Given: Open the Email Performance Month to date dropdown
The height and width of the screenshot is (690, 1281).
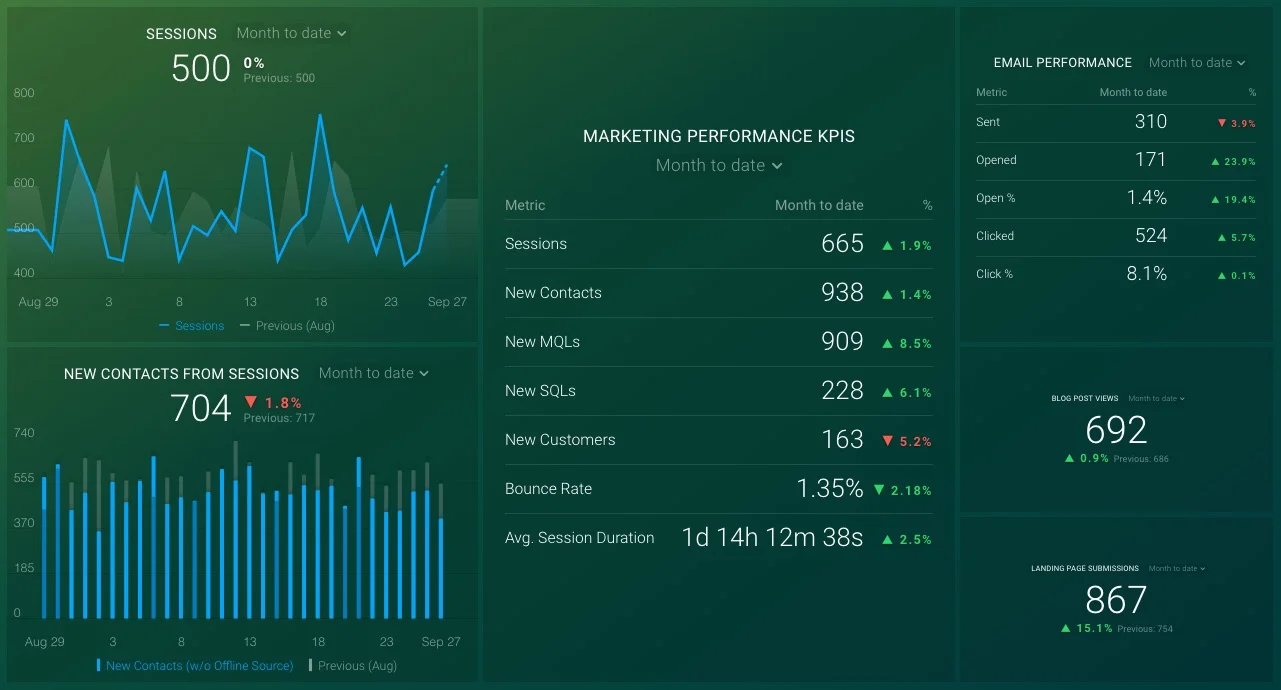Looking at the screenshot, I should pyautogui.click(x=1196, y=62).
